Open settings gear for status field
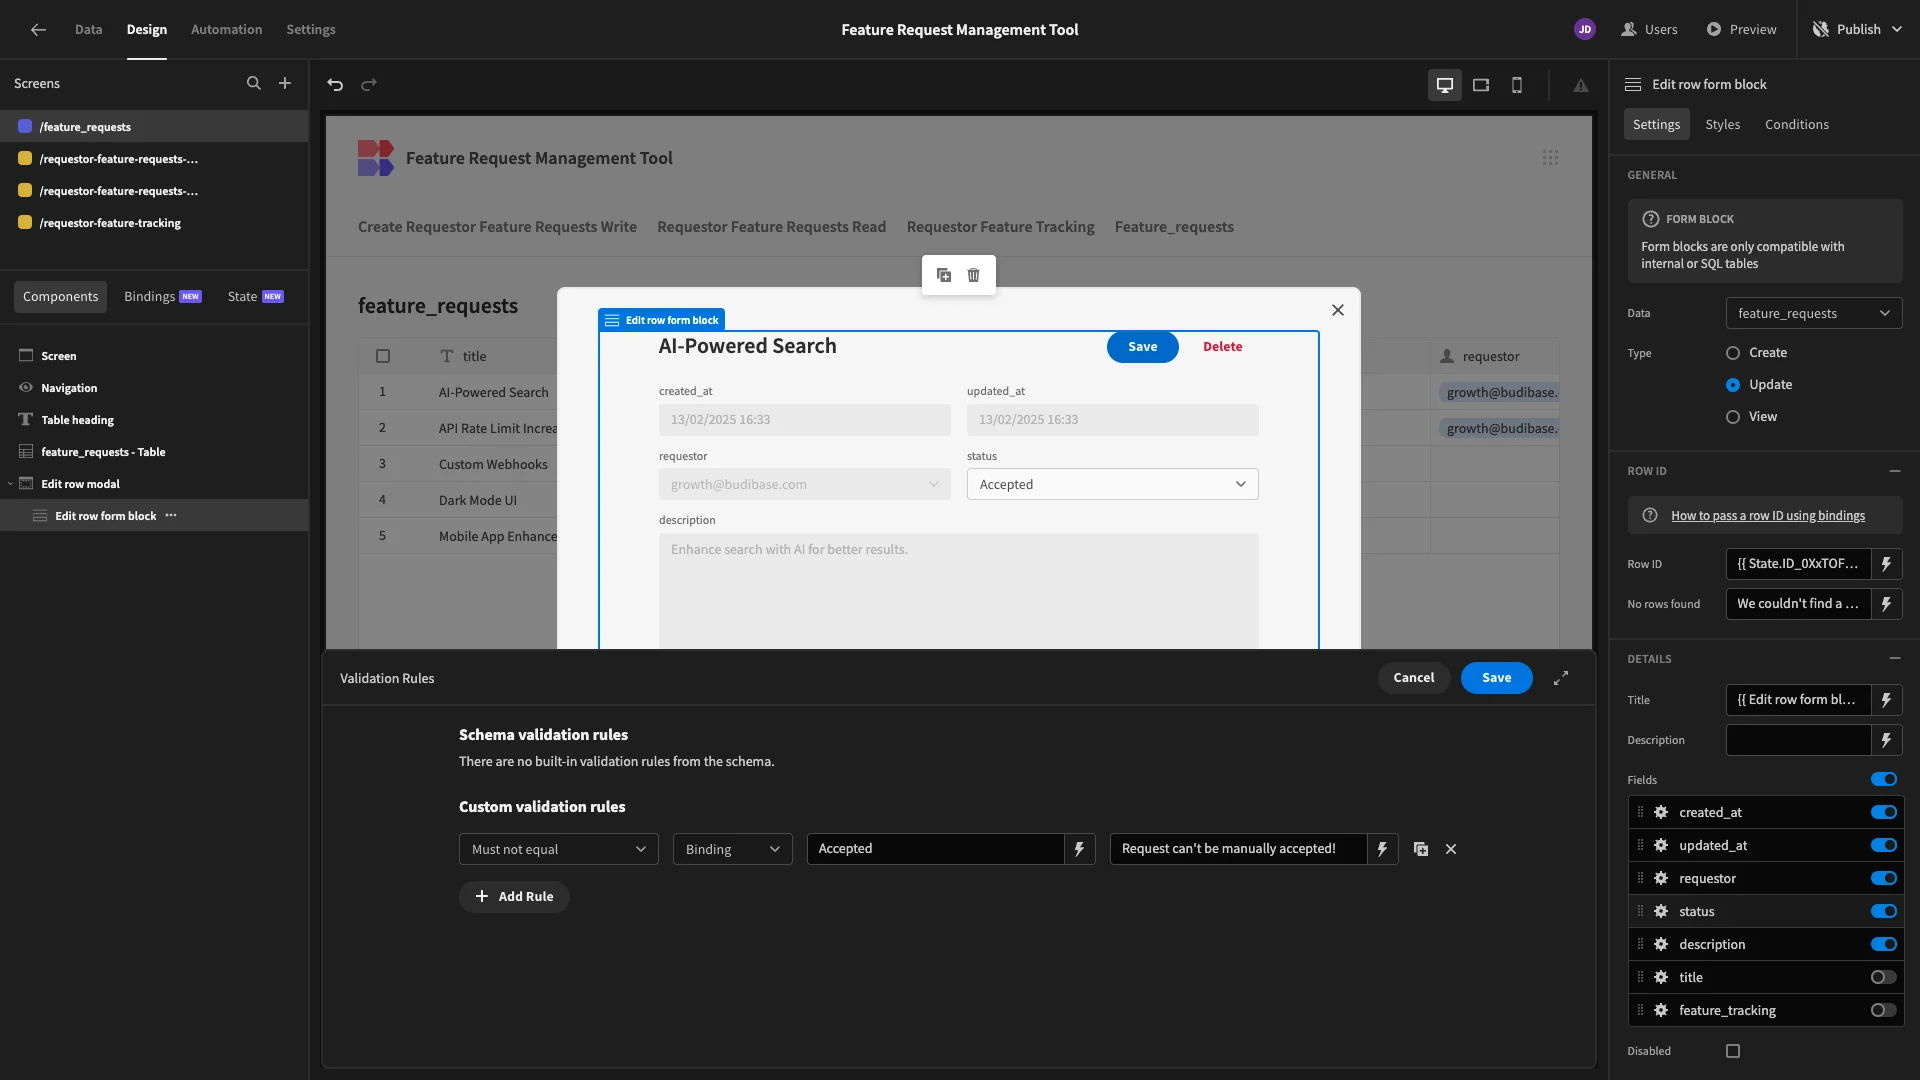Image resolution: width=1920 pixels, height=1080 pixels. [x=1661, y=911]
